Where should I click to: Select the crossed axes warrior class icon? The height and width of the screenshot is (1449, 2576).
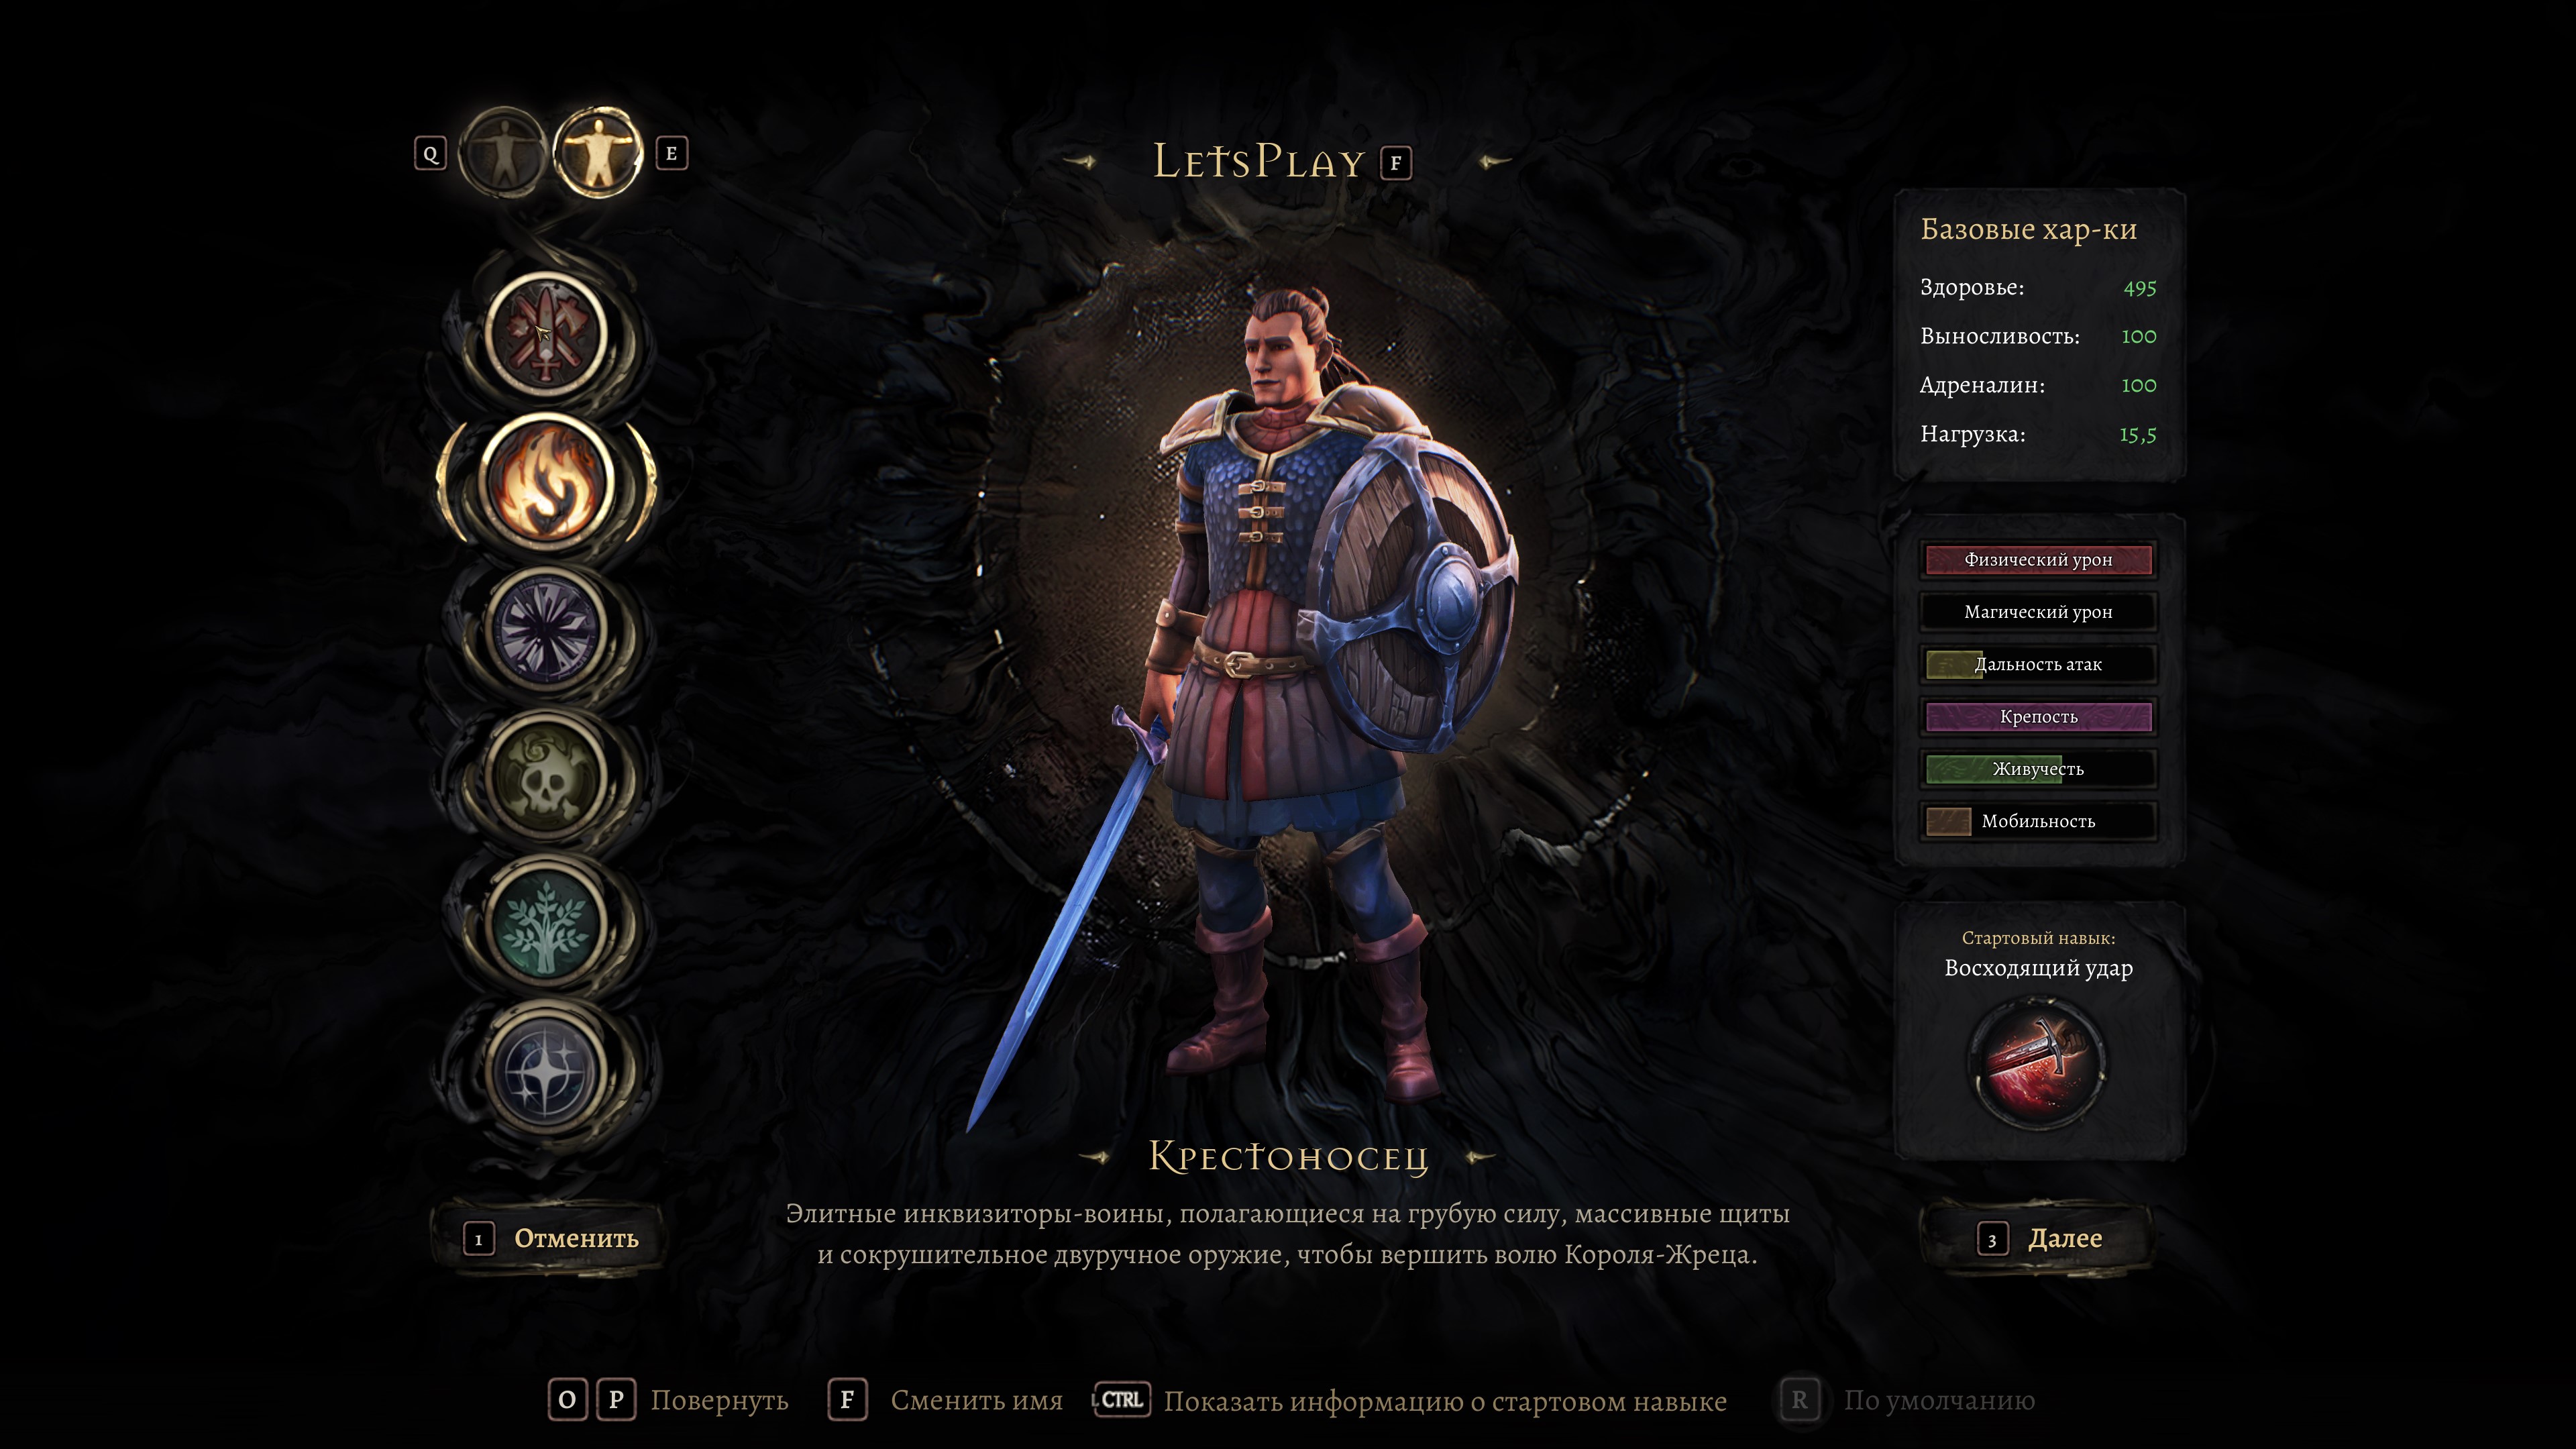(x=546, y=333)
